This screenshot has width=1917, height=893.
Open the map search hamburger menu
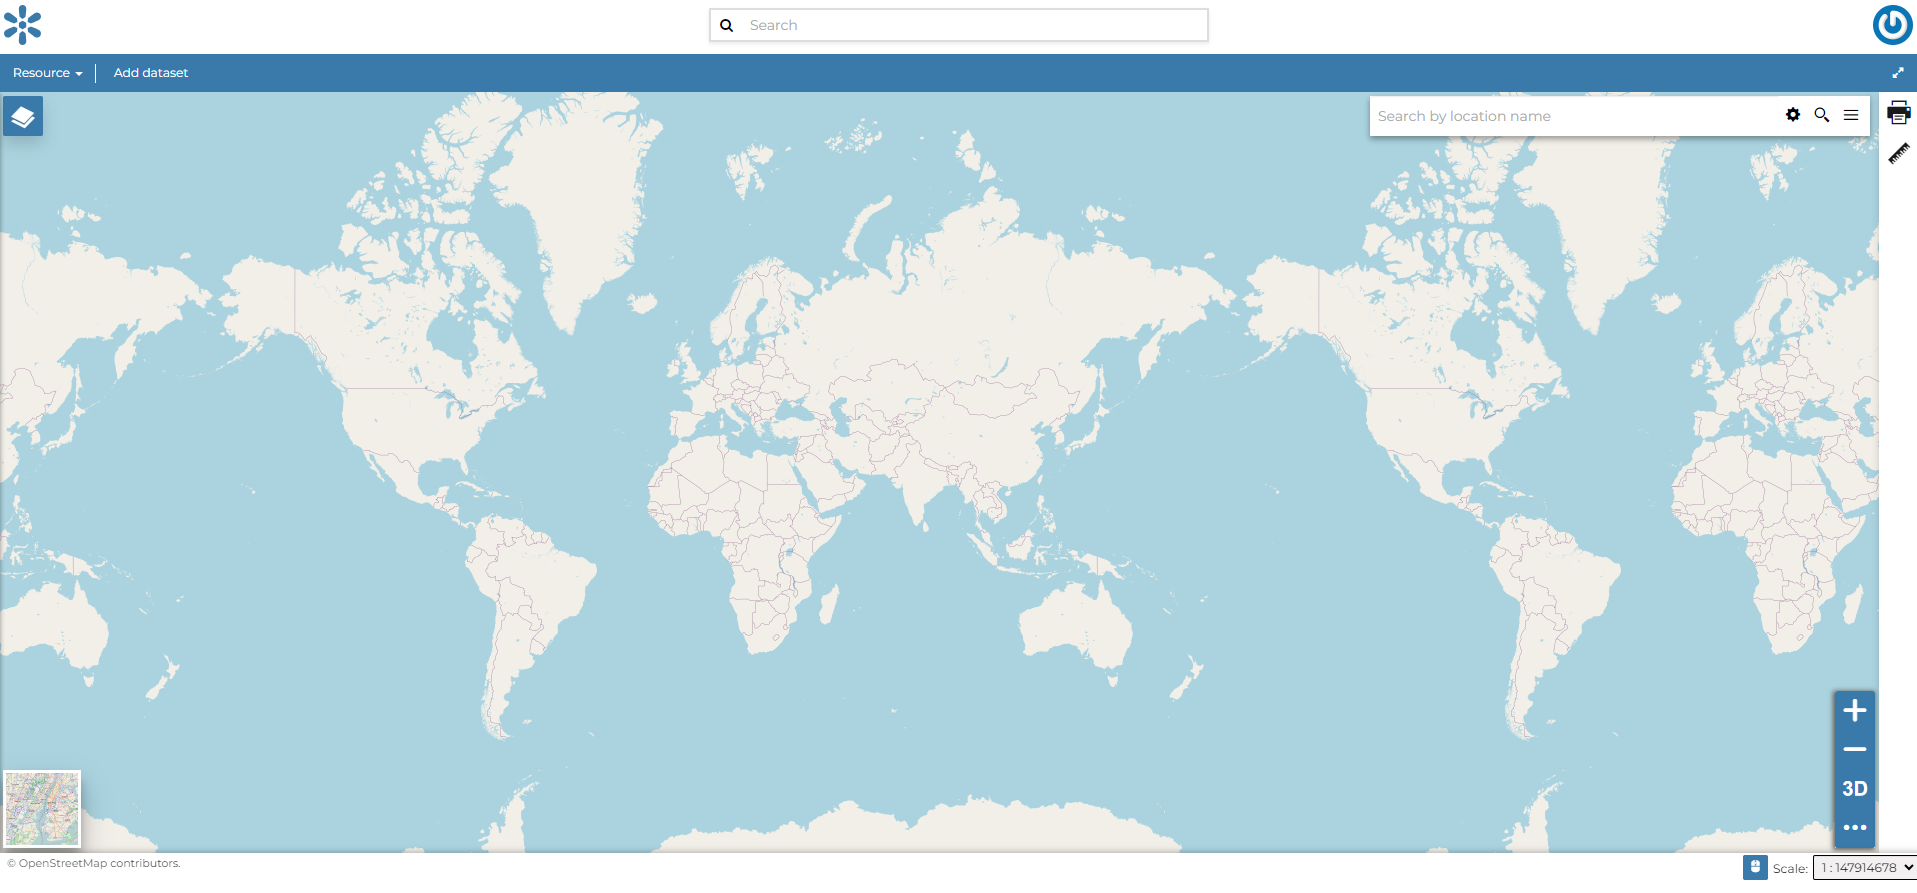pyautogui.click(x=1851, y=115)
